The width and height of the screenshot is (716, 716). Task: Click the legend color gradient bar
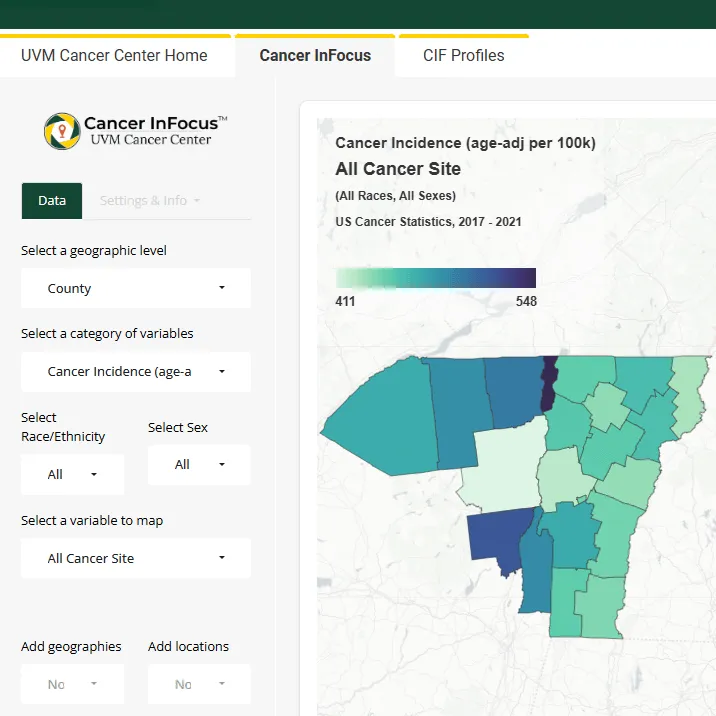[436, 278]
